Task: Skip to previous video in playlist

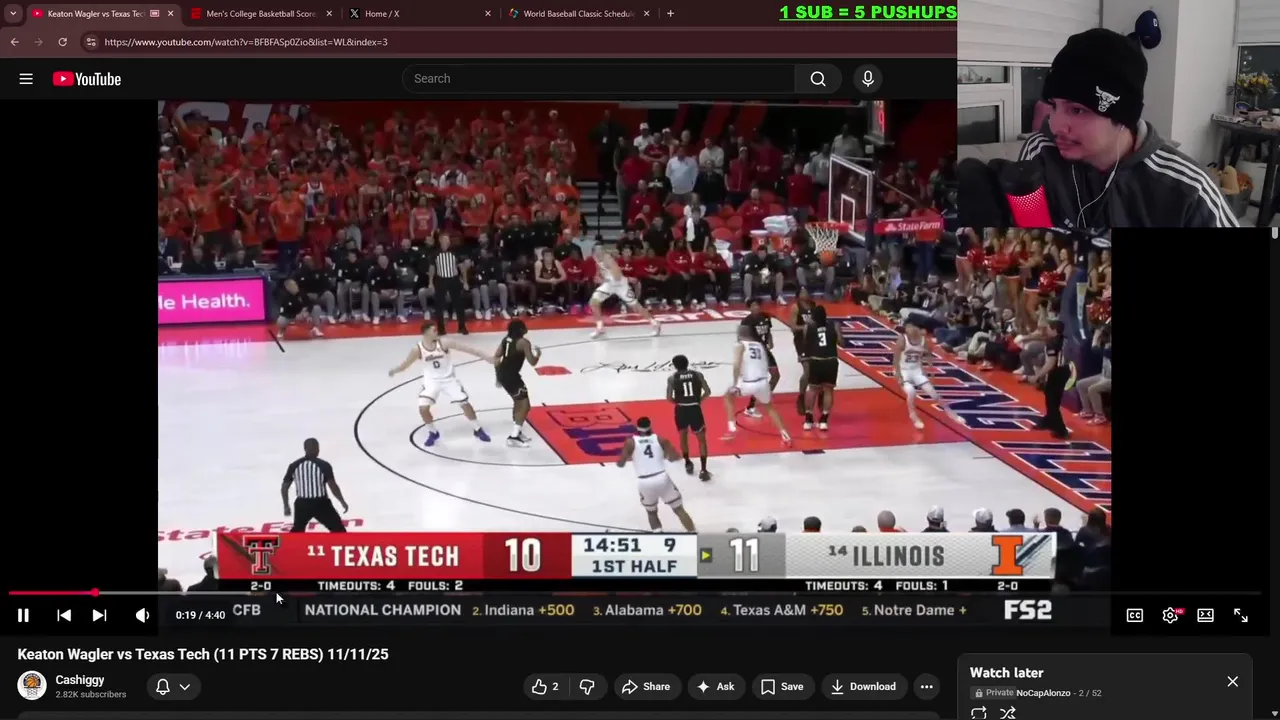Action: tap(63, 615)
